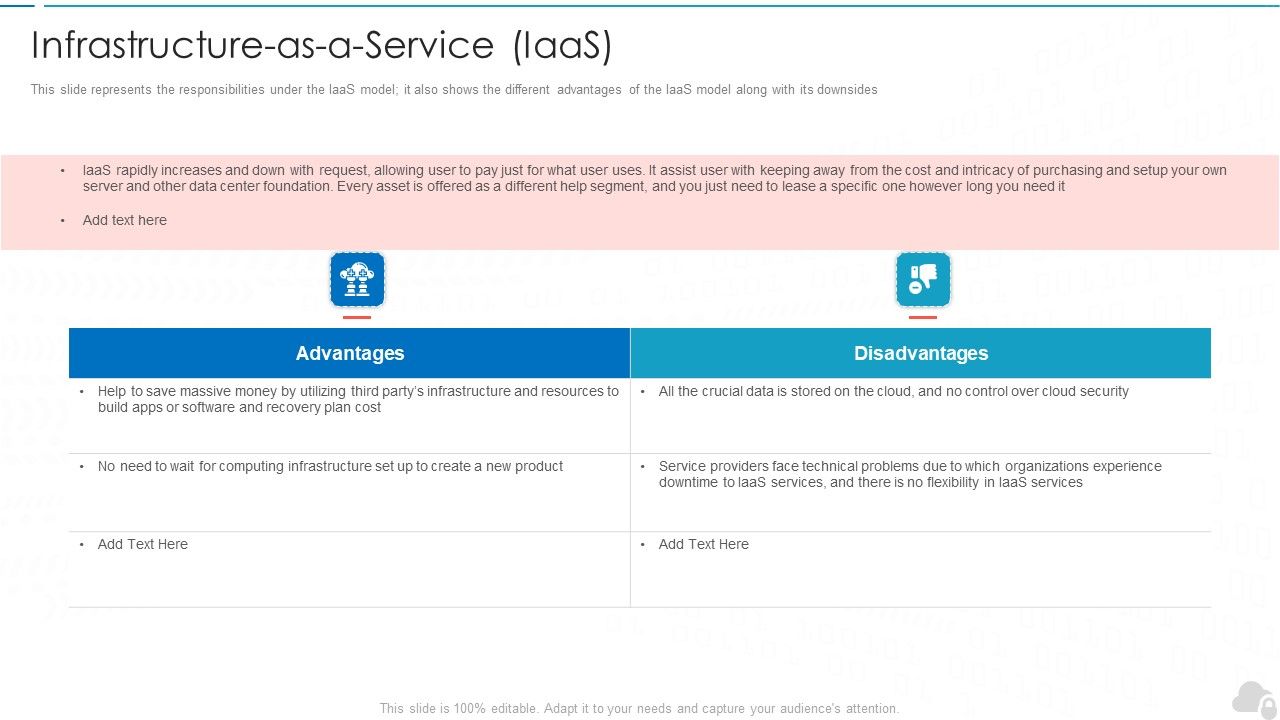Click the advantages robot icon
The height and width of the screenshot is (720, 1280).
point(357,279)
